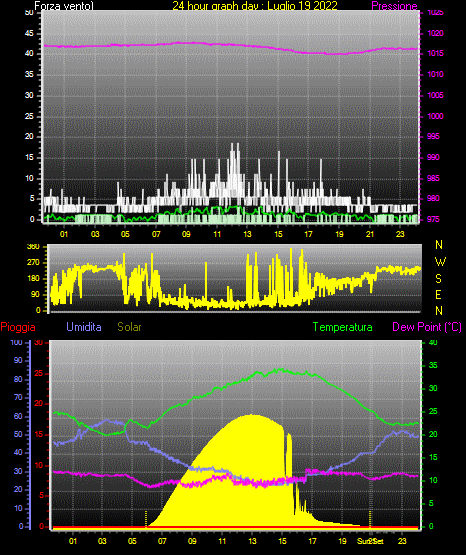Click the 24 hour graph day title
Screen dimensions: 466x555
tap(255, 6)
